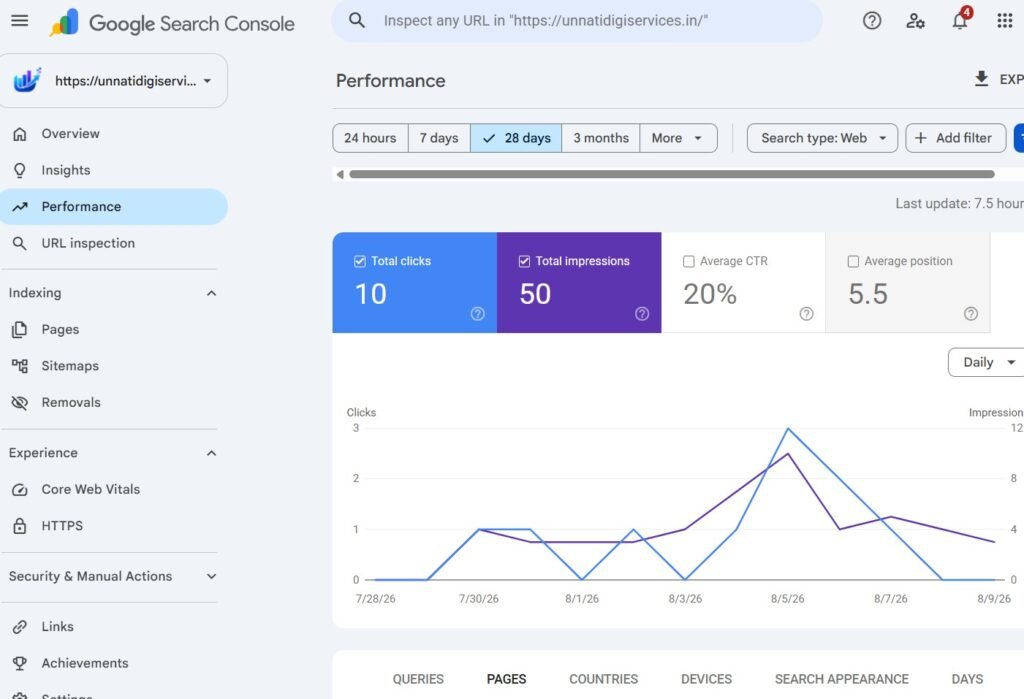Click the Insights lightbulb icon
This screenshot has width=1024, height=699.
20,171
